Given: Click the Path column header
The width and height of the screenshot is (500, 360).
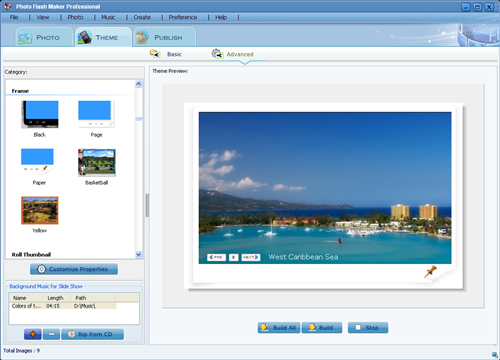Looking at the screenshot, I should (94, 298).
